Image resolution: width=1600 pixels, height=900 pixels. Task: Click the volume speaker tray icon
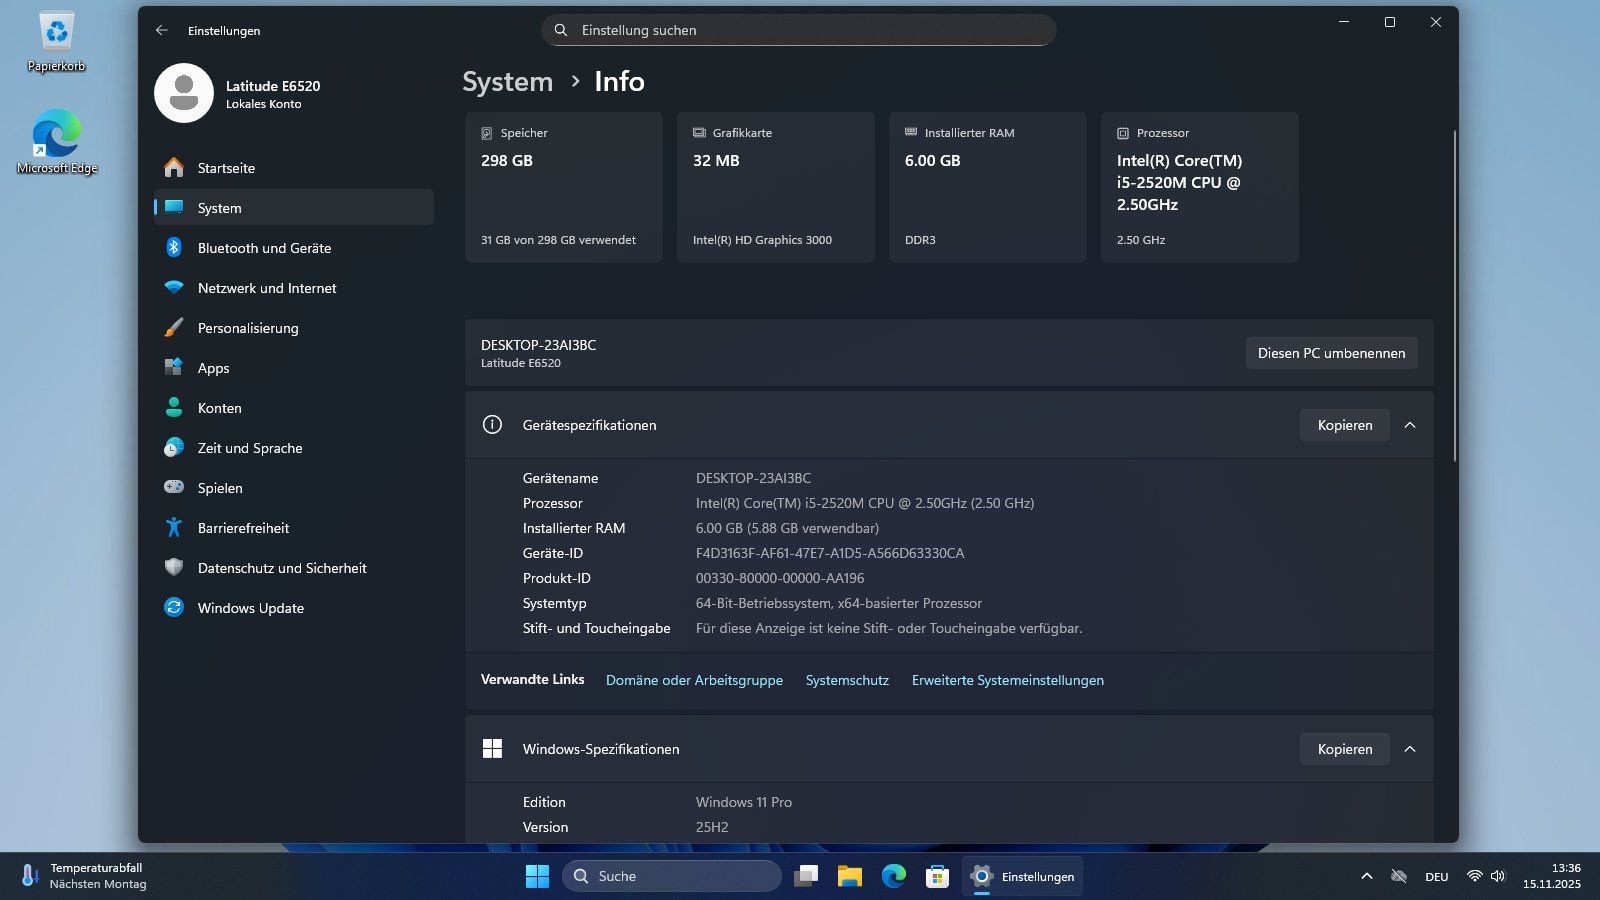point(1497,876)
